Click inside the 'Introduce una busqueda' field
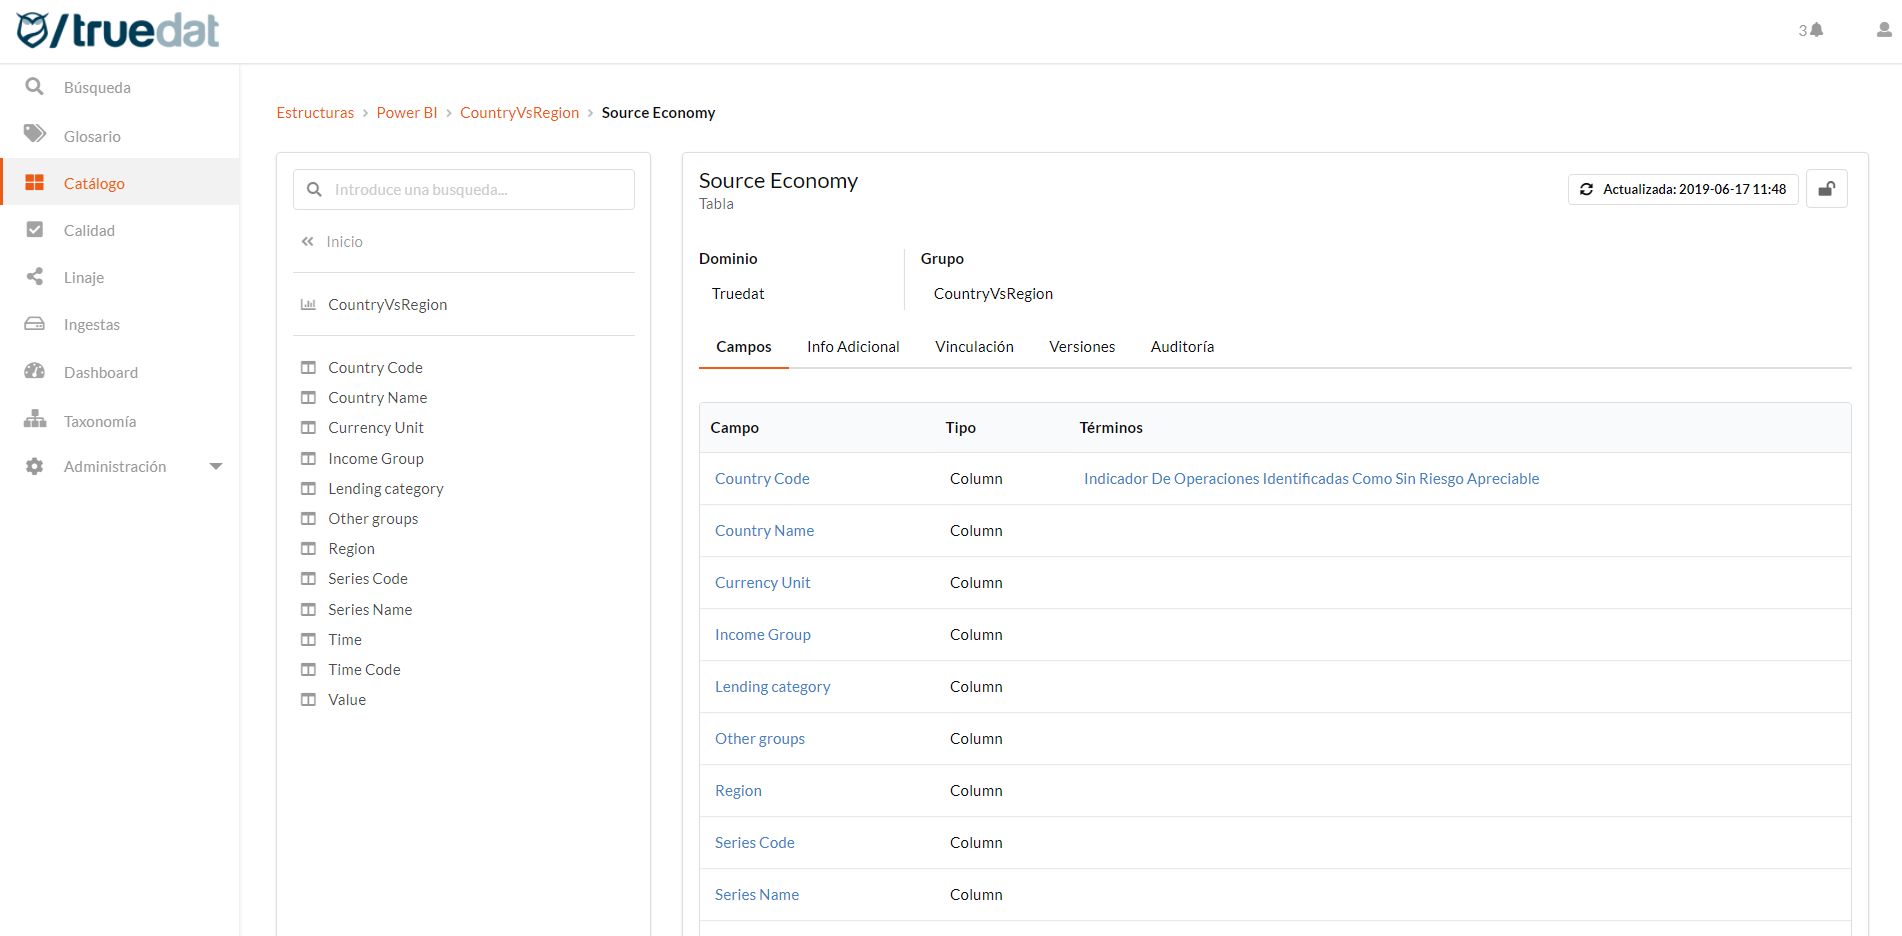Screen dimensions: 1902x936 (x=463, y=189)
